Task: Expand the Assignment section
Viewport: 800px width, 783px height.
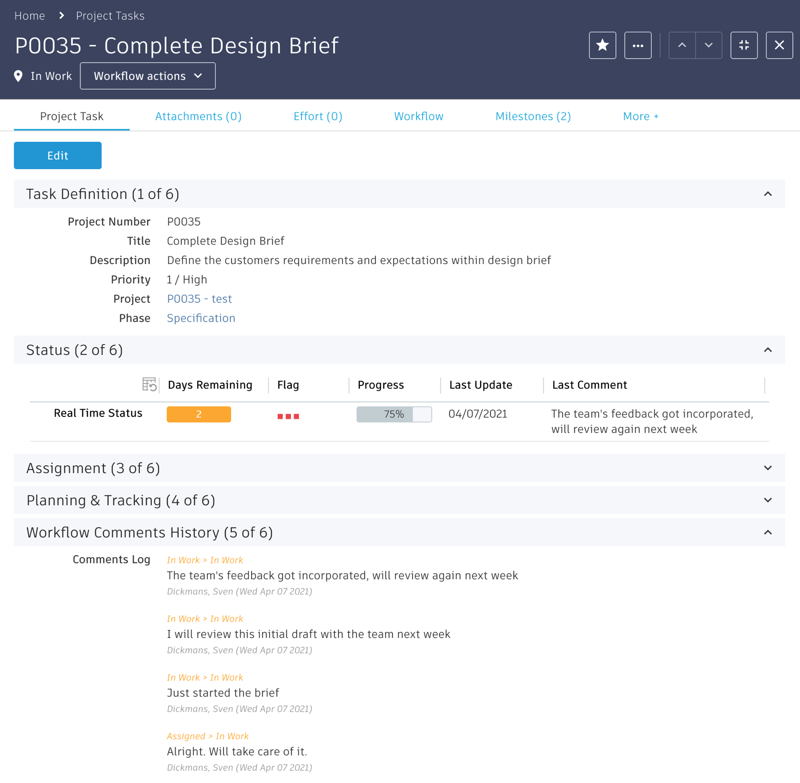Action: click(x=768, y=468)
